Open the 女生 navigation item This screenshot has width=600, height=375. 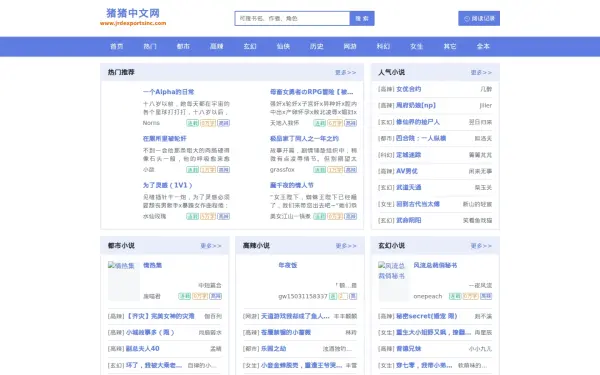coord(416,46)
